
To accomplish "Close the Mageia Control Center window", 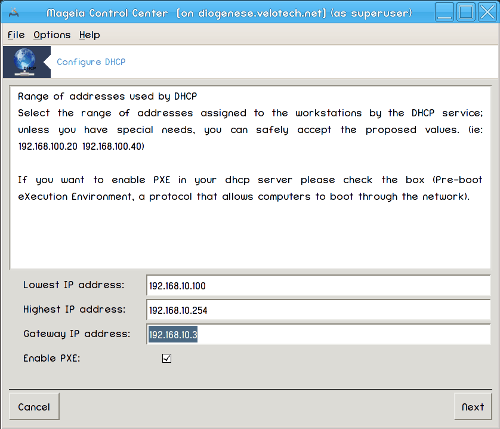I will click(x=487, y=12).
